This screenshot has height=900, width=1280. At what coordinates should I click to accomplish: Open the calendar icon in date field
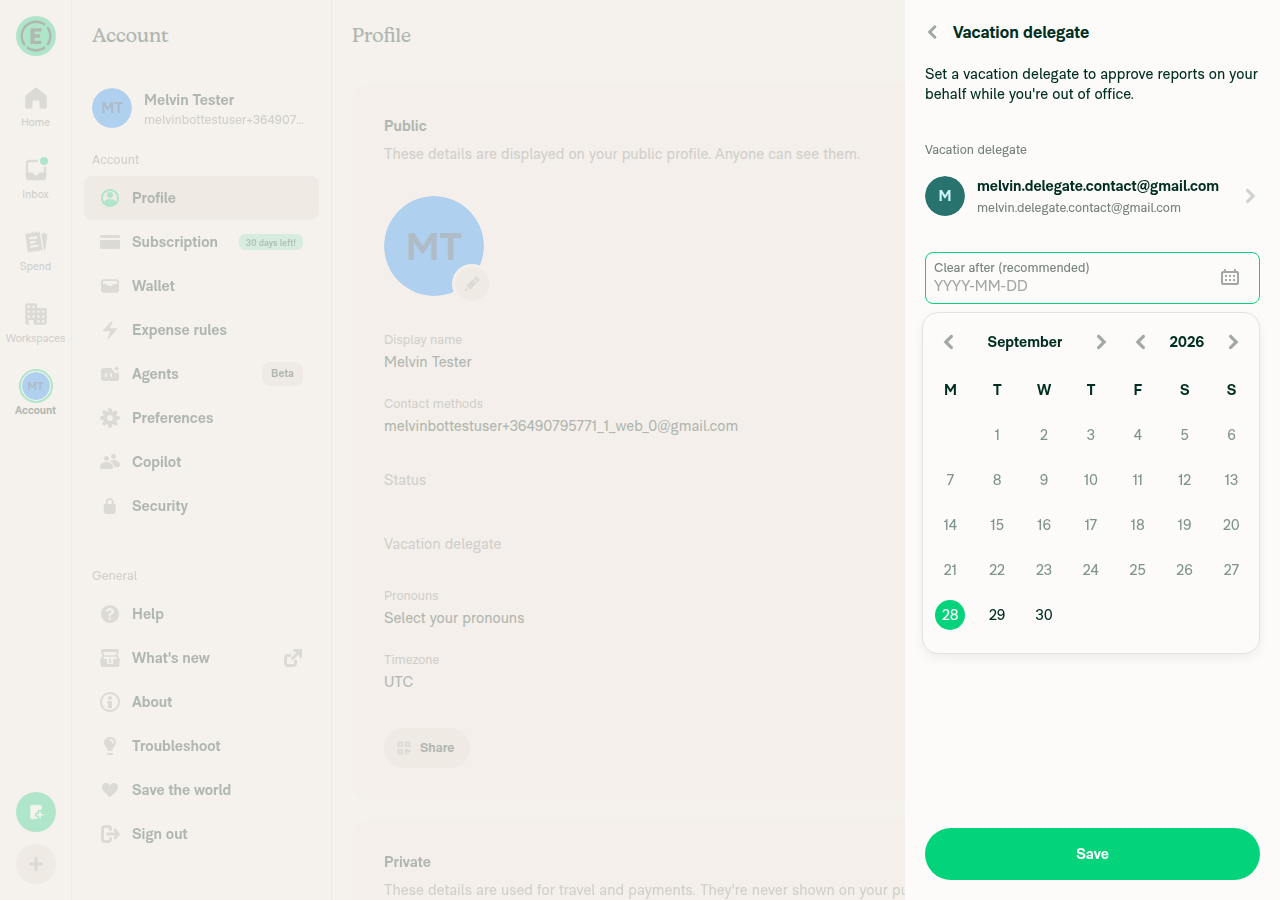[1230, 277]
